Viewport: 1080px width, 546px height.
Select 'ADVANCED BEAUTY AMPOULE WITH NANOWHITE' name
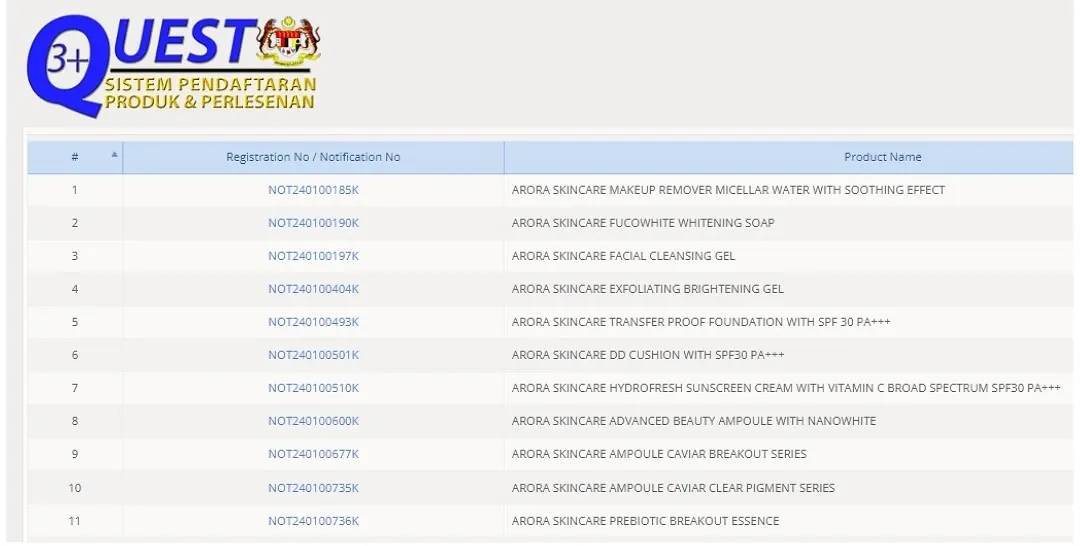tap(694, 421)
